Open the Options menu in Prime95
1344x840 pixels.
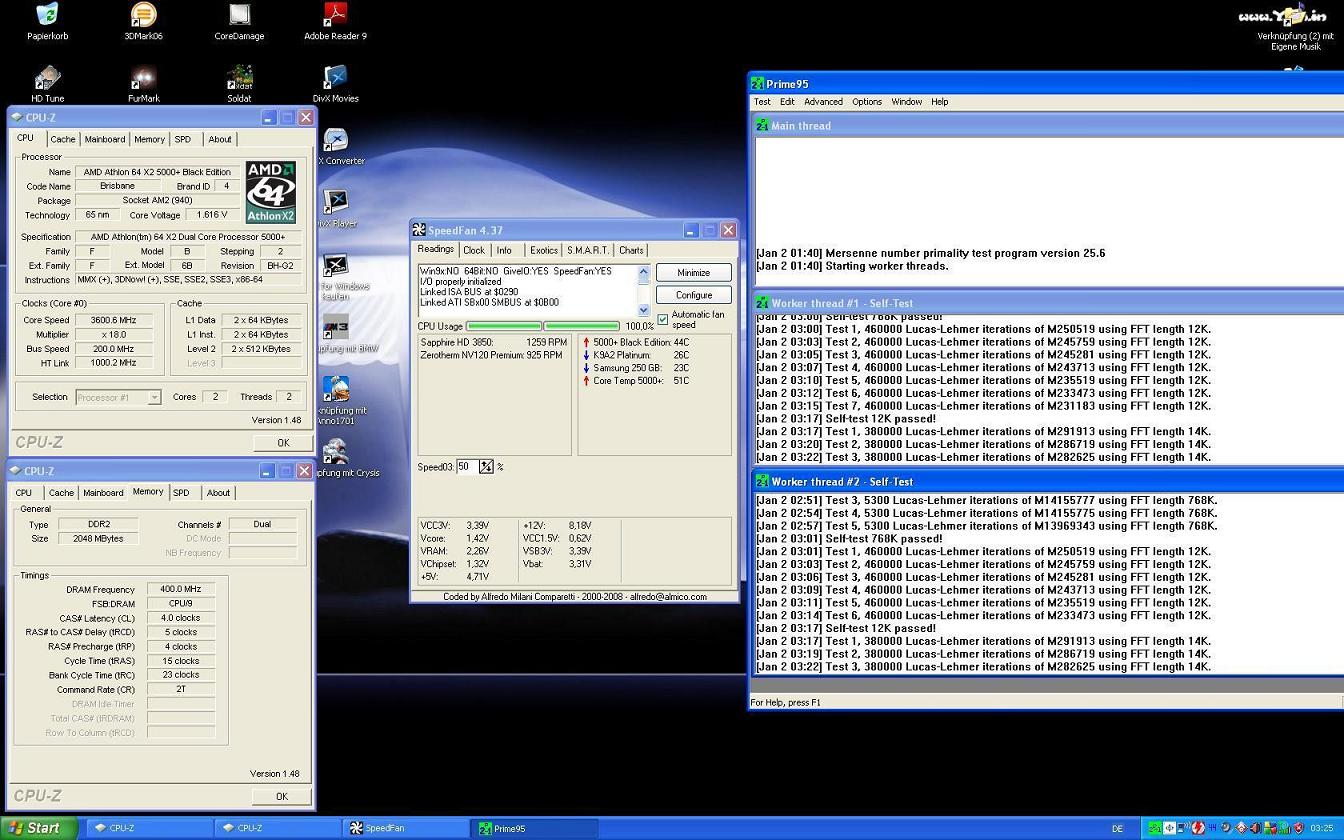coord(867,102)
